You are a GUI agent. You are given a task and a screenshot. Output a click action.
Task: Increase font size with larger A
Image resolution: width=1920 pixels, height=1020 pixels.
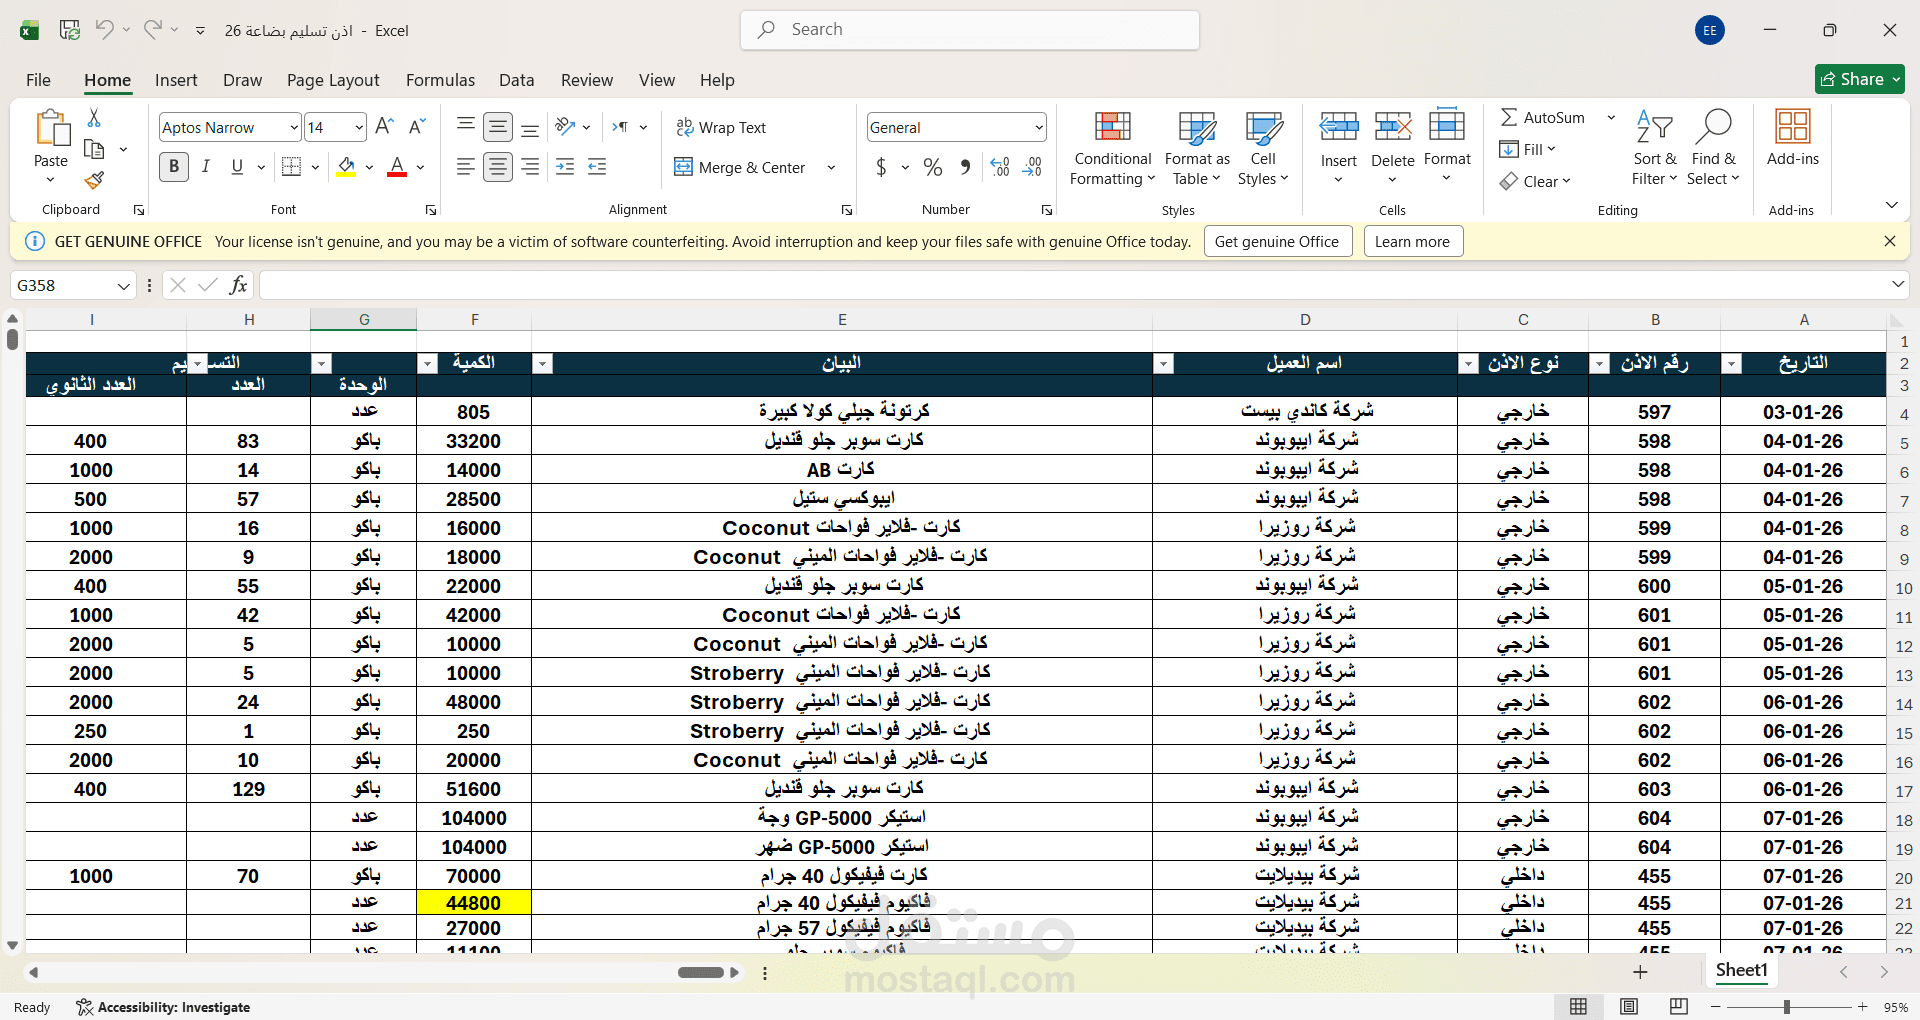384,127
